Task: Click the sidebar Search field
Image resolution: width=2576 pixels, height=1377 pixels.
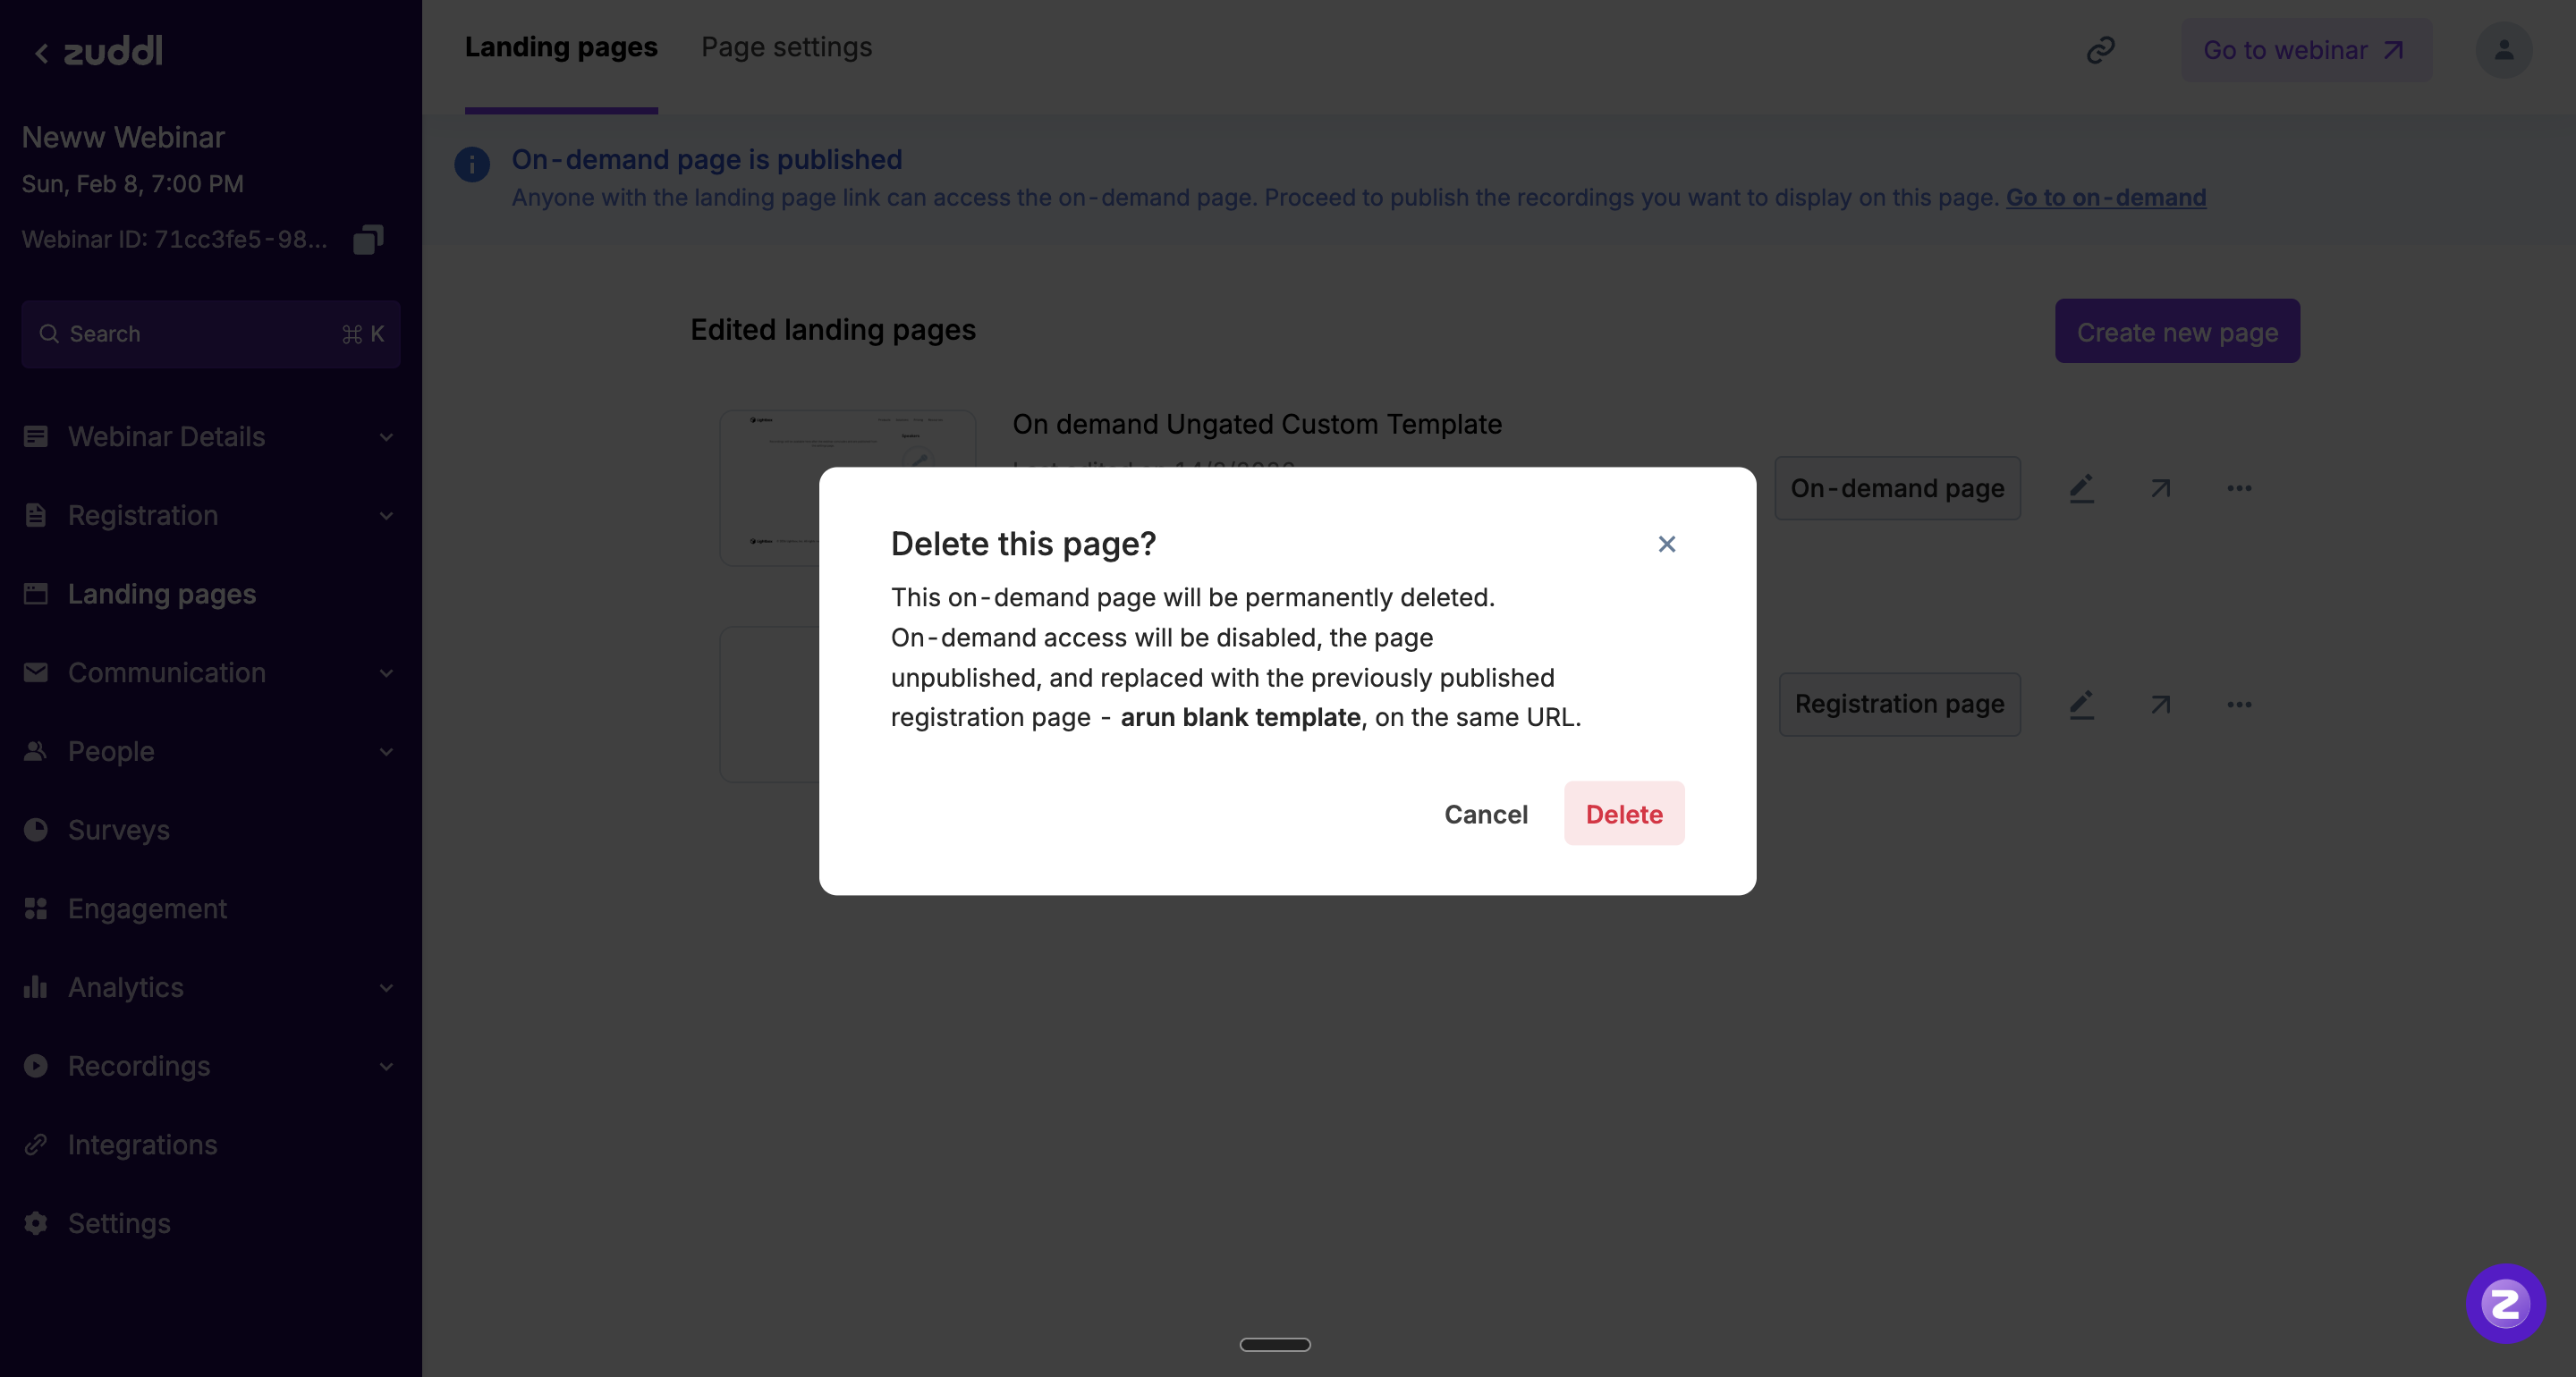Action: click(210, 334)
